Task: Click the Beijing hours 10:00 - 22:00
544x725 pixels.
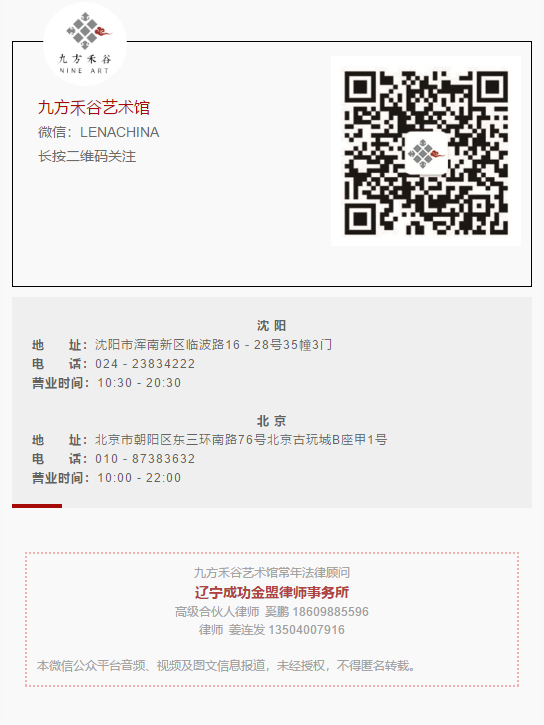Action: (139, 478)
